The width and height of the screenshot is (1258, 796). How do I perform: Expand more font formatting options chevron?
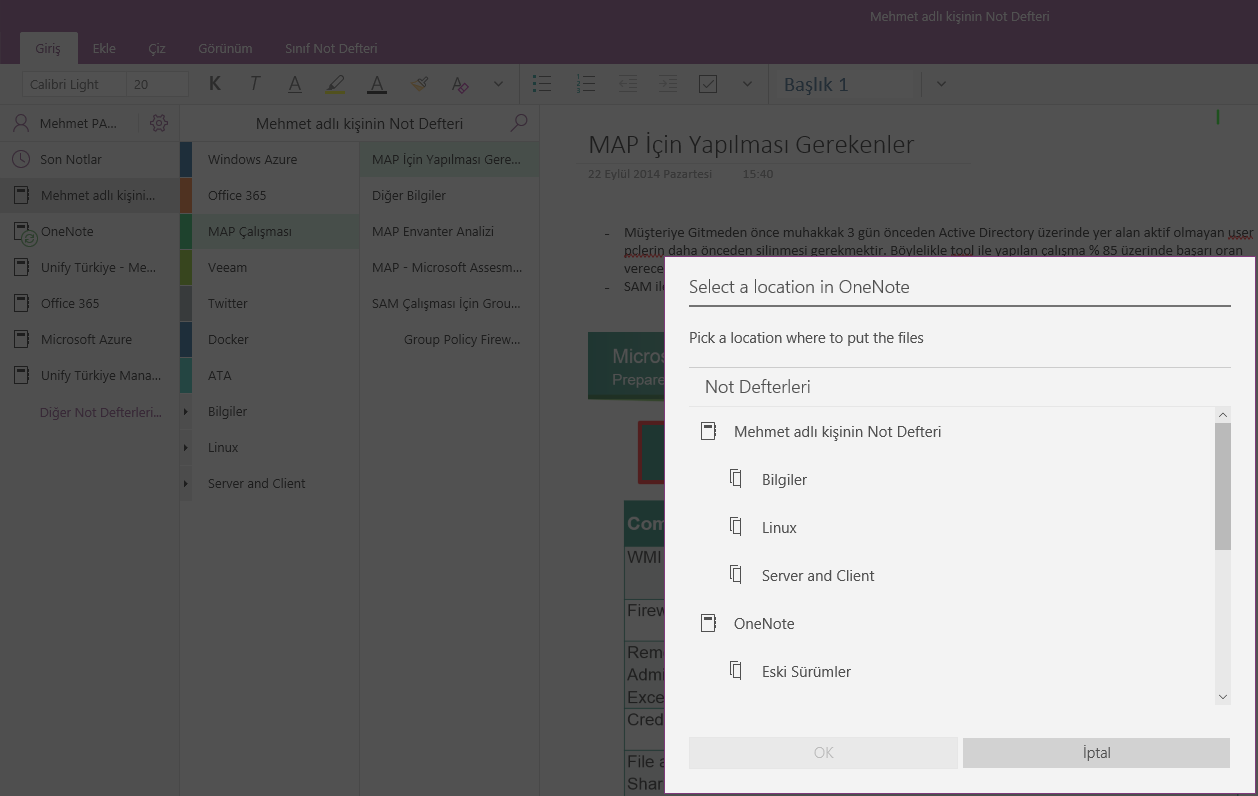[x=498, y=84]
